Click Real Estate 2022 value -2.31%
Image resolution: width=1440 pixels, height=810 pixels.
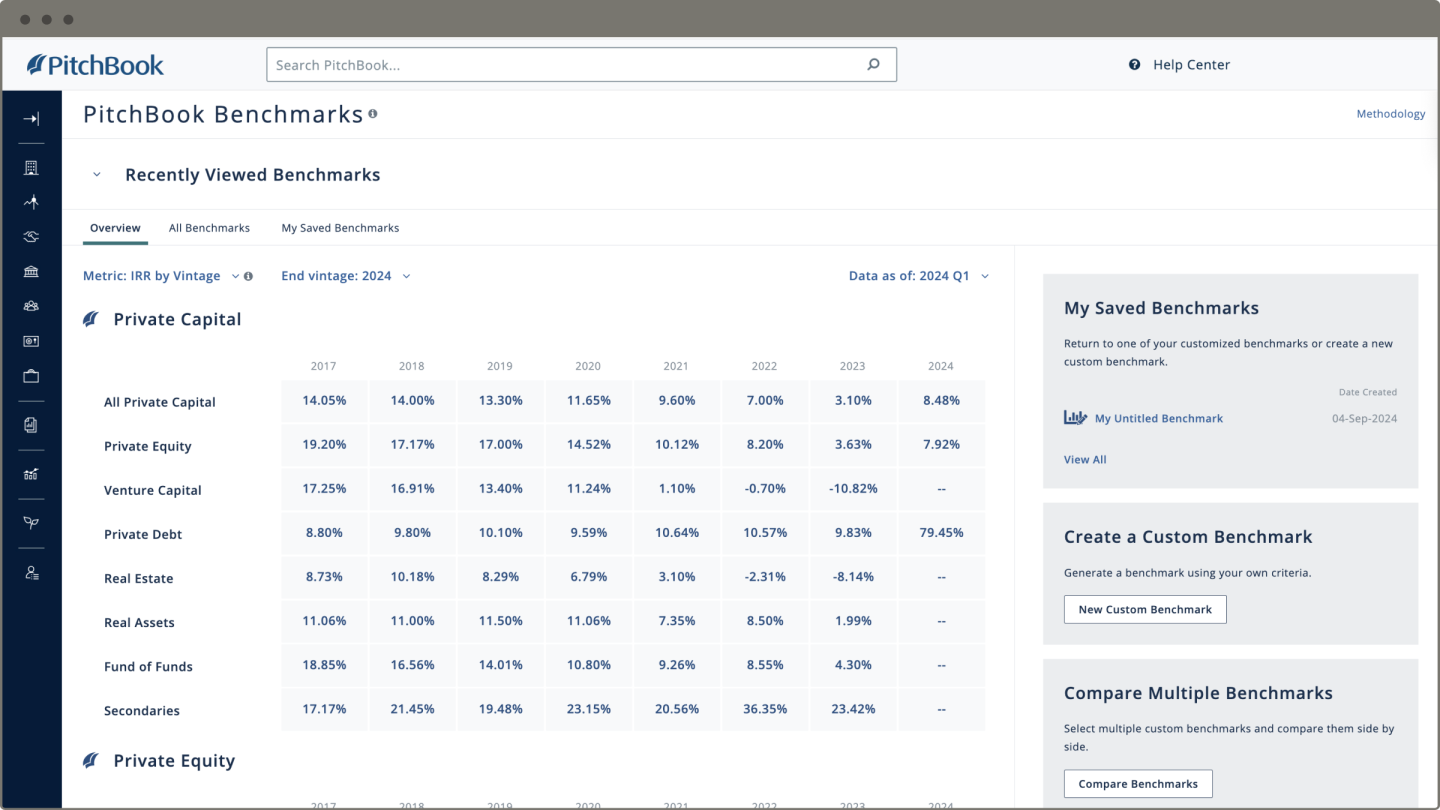pos(765,576)
